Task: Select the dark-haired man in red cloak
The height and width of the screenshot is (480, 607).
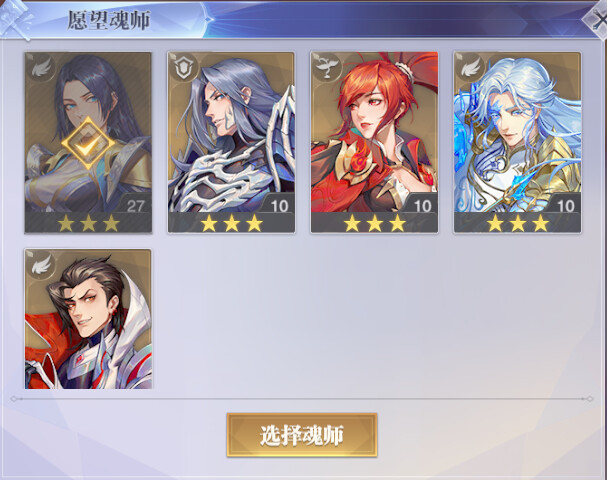Action: tap(88, 319)
